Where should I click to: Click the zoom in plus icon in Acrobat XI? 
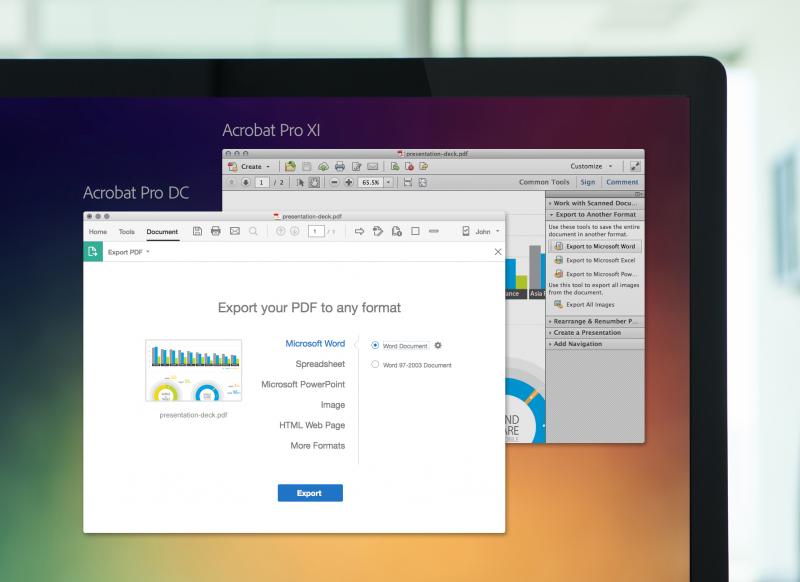click(348, 183)
